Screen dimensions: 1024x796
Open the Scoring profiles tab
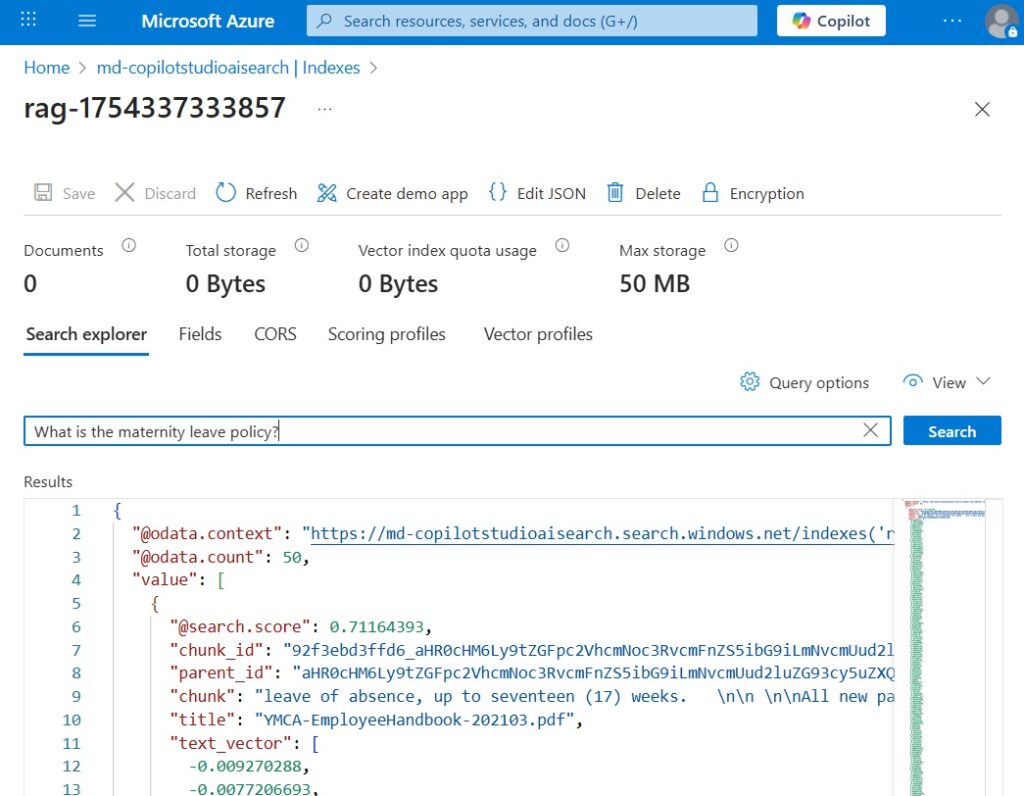click(387, 334)
